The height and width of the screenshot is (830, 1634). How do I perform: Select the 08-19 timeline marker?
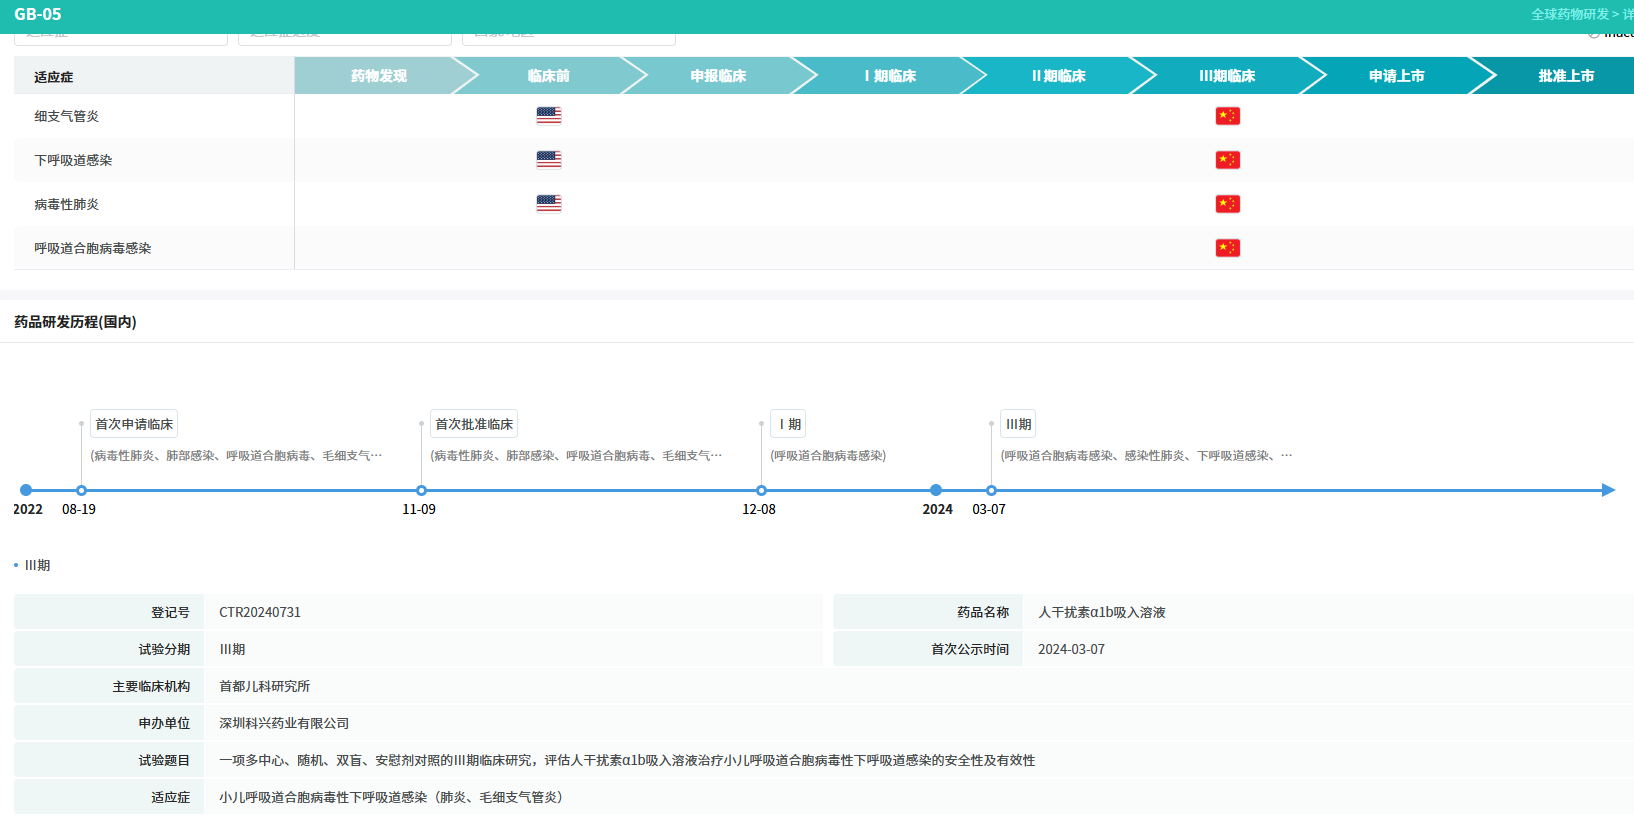tap(81, 490)
